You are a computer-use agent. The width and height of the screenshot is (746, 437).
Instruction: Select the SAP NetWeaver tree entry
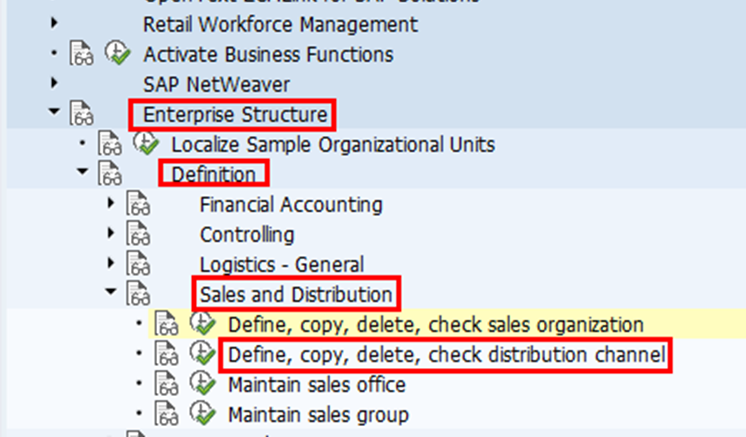tap(216, 85)
